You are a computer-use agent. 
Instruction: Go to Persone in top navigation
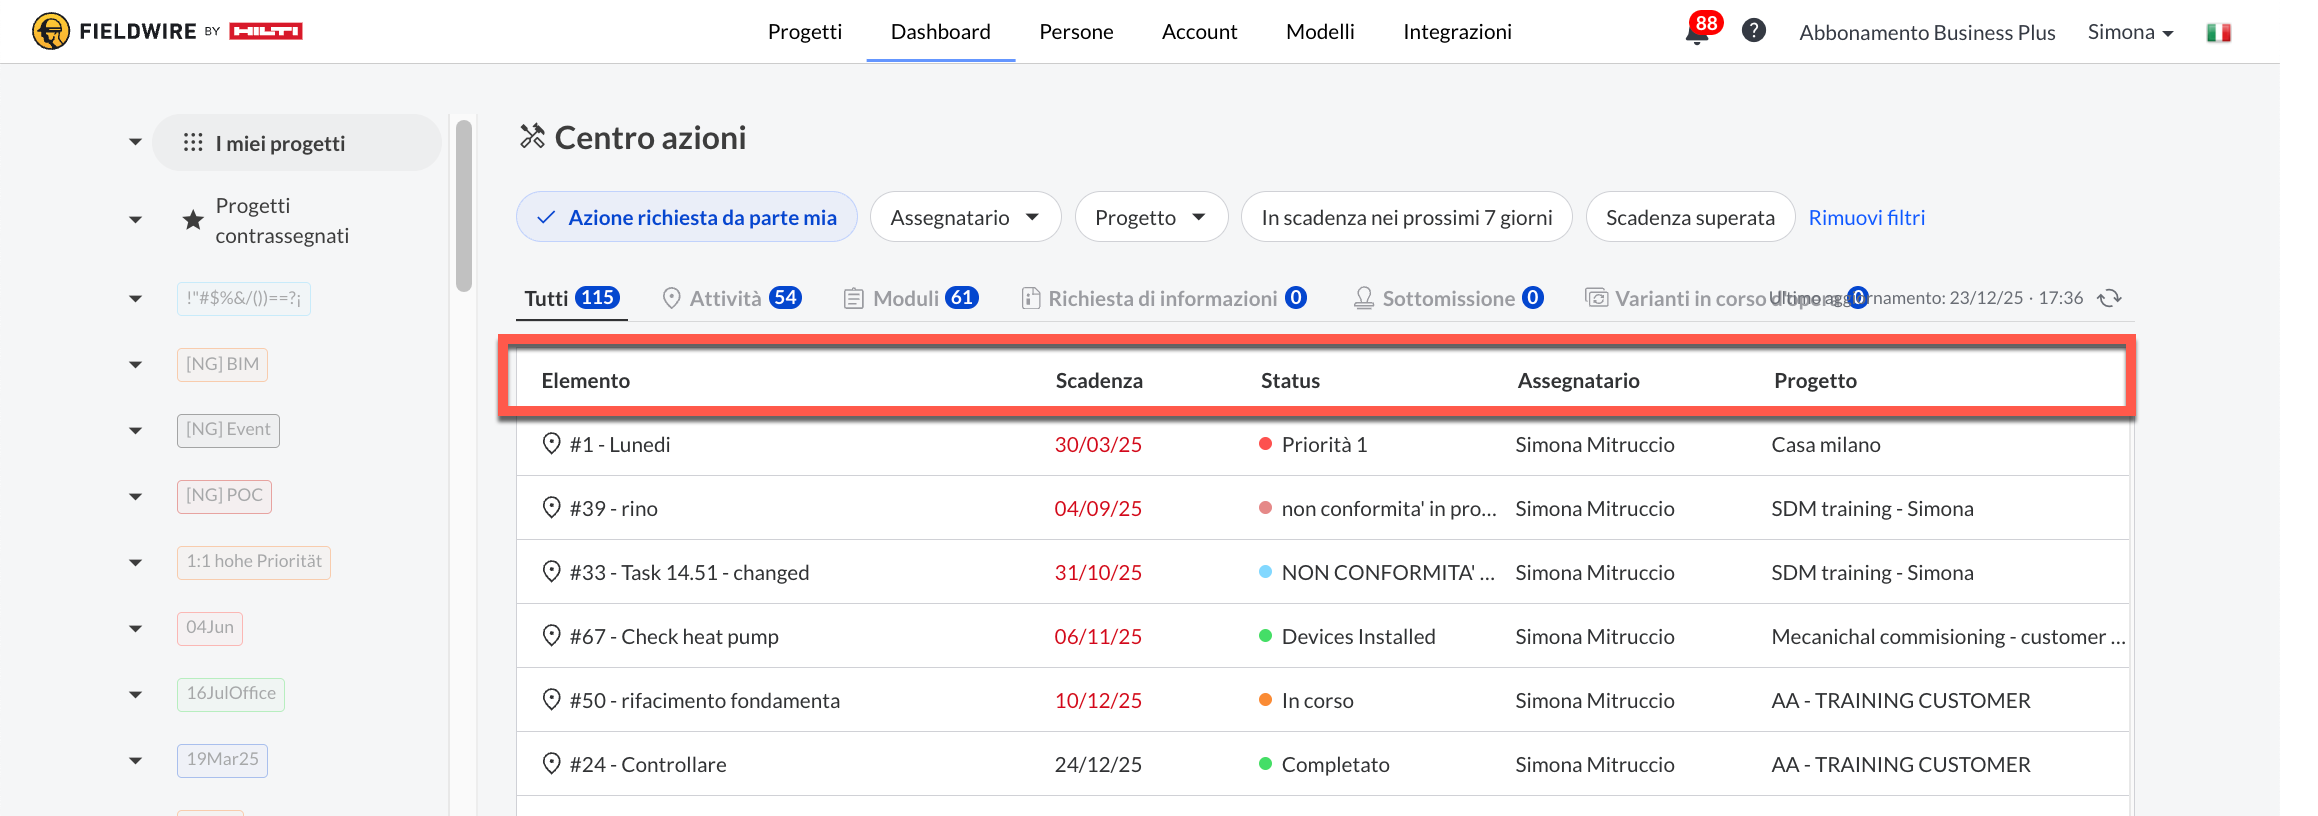[x=1076, y=32]
